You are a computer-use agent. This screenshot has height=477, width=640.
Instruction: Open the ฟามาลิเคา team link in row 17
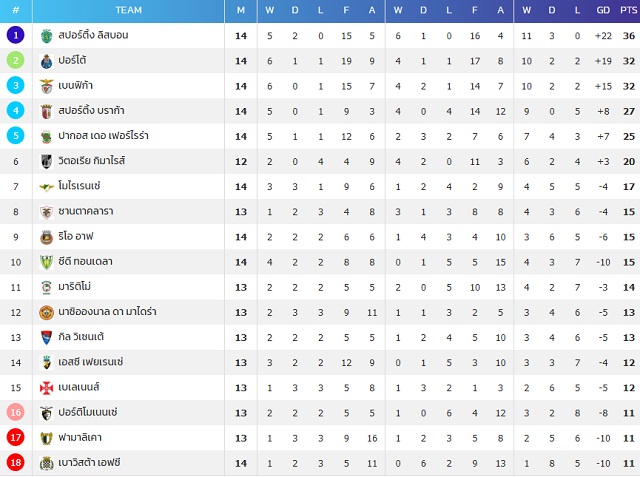click(80, 437)
